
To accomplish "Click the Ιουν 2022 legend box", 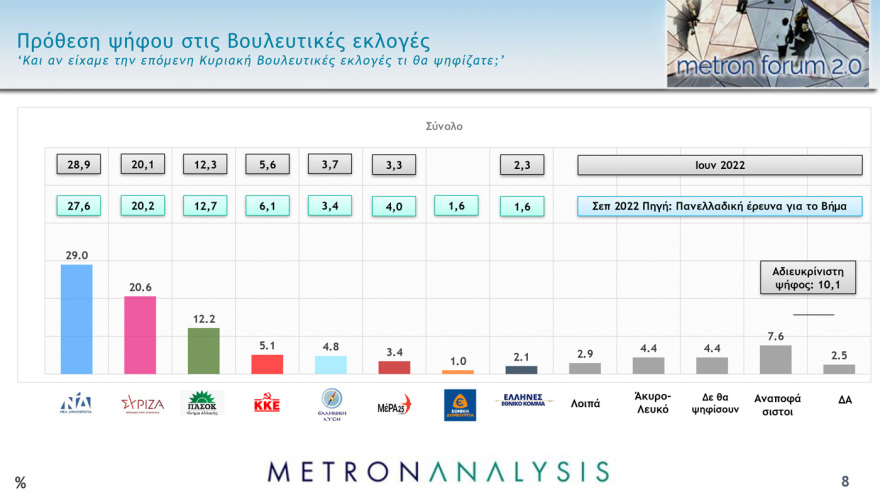I will [719, 165].
